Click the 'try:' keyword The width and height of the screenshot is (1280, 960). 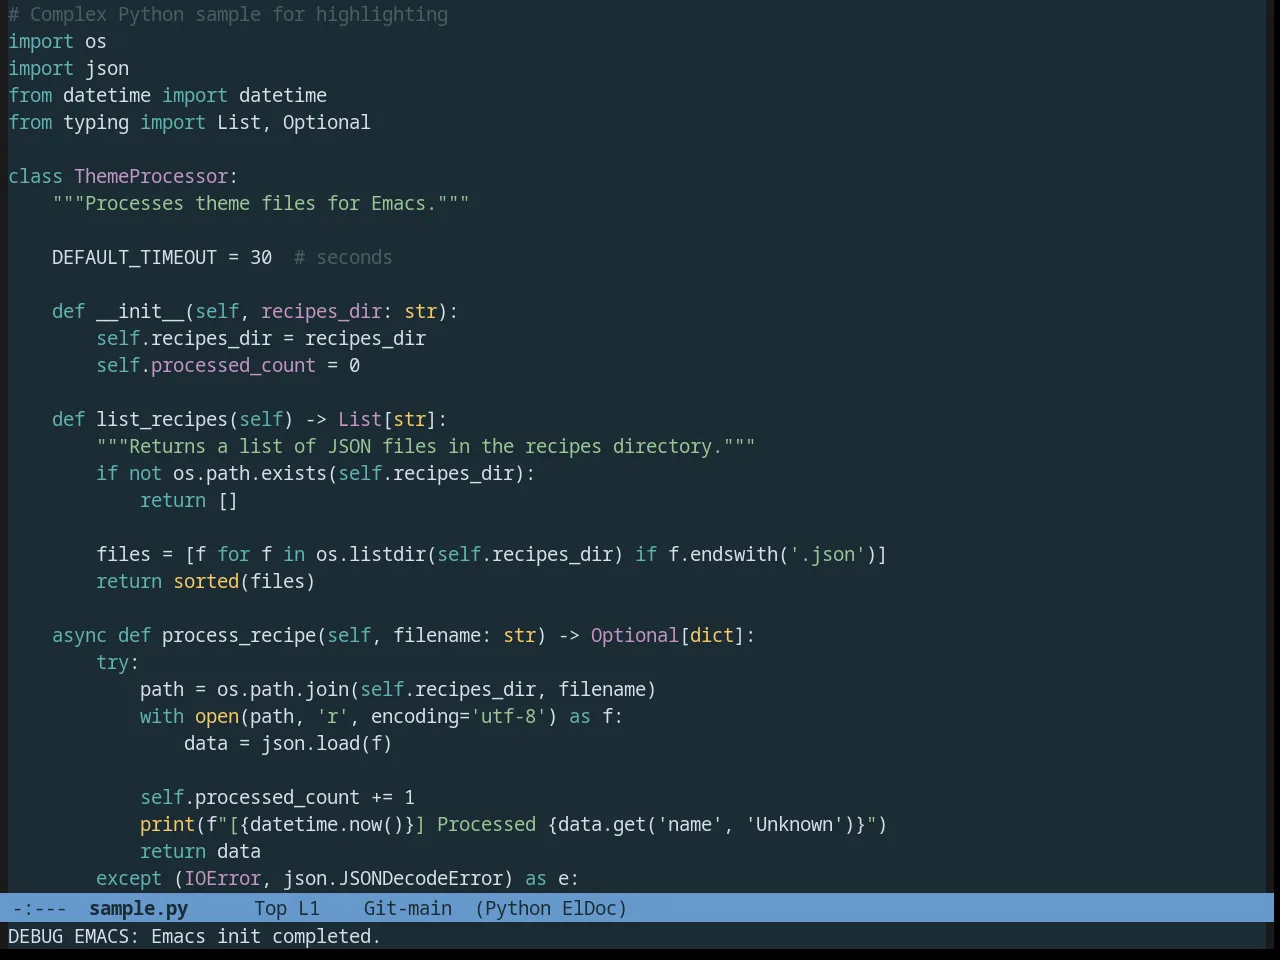point(118,662)
